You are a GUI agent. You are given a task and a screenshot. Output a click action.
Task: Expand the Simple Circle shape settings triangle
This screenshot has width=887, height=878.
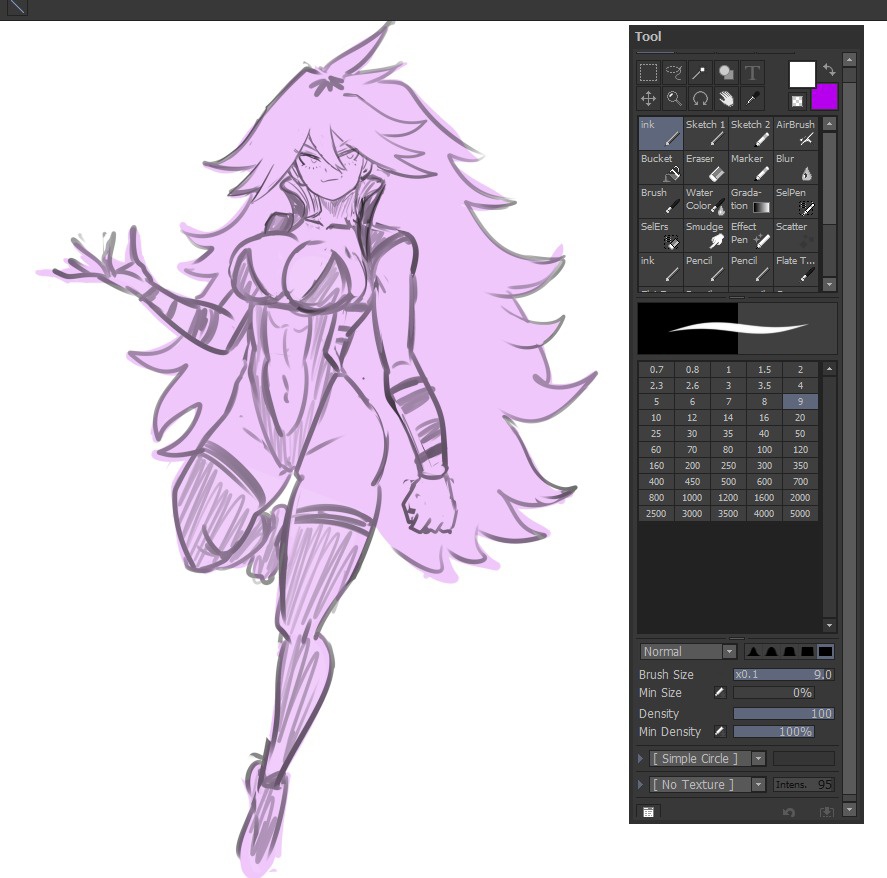pos(640,759)
